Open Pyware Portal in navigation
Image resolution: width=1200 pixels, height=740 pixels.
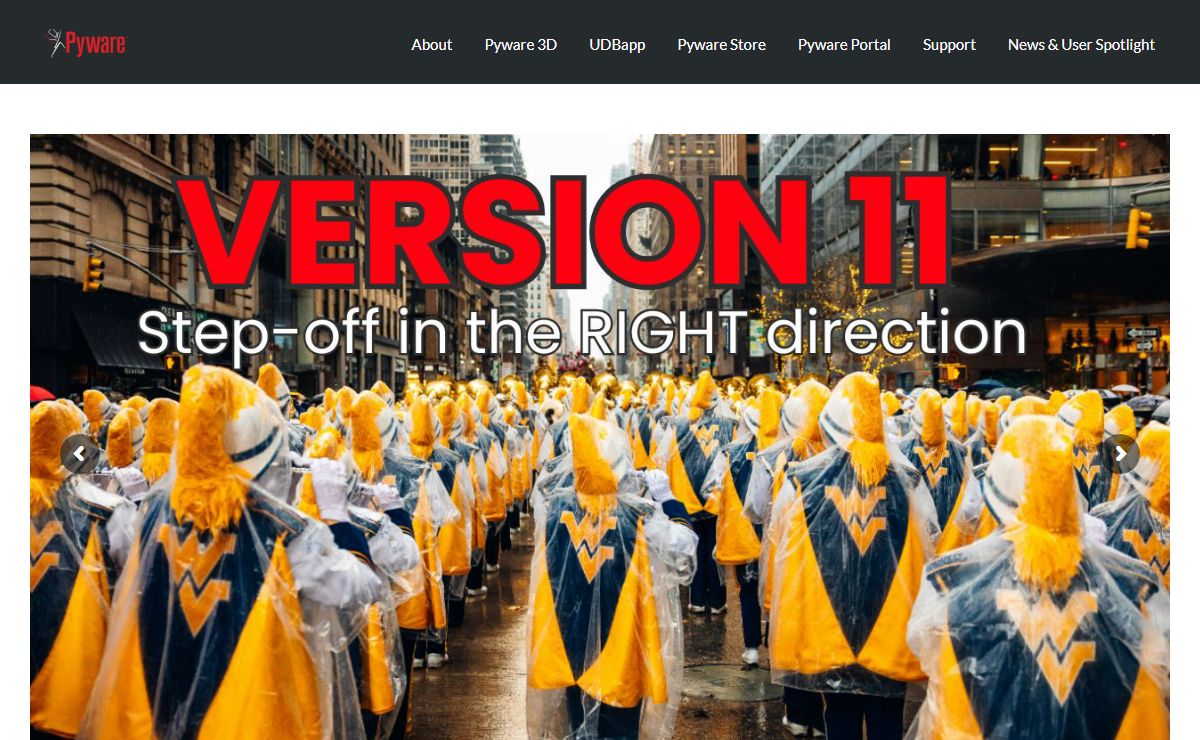click(844, 44)
